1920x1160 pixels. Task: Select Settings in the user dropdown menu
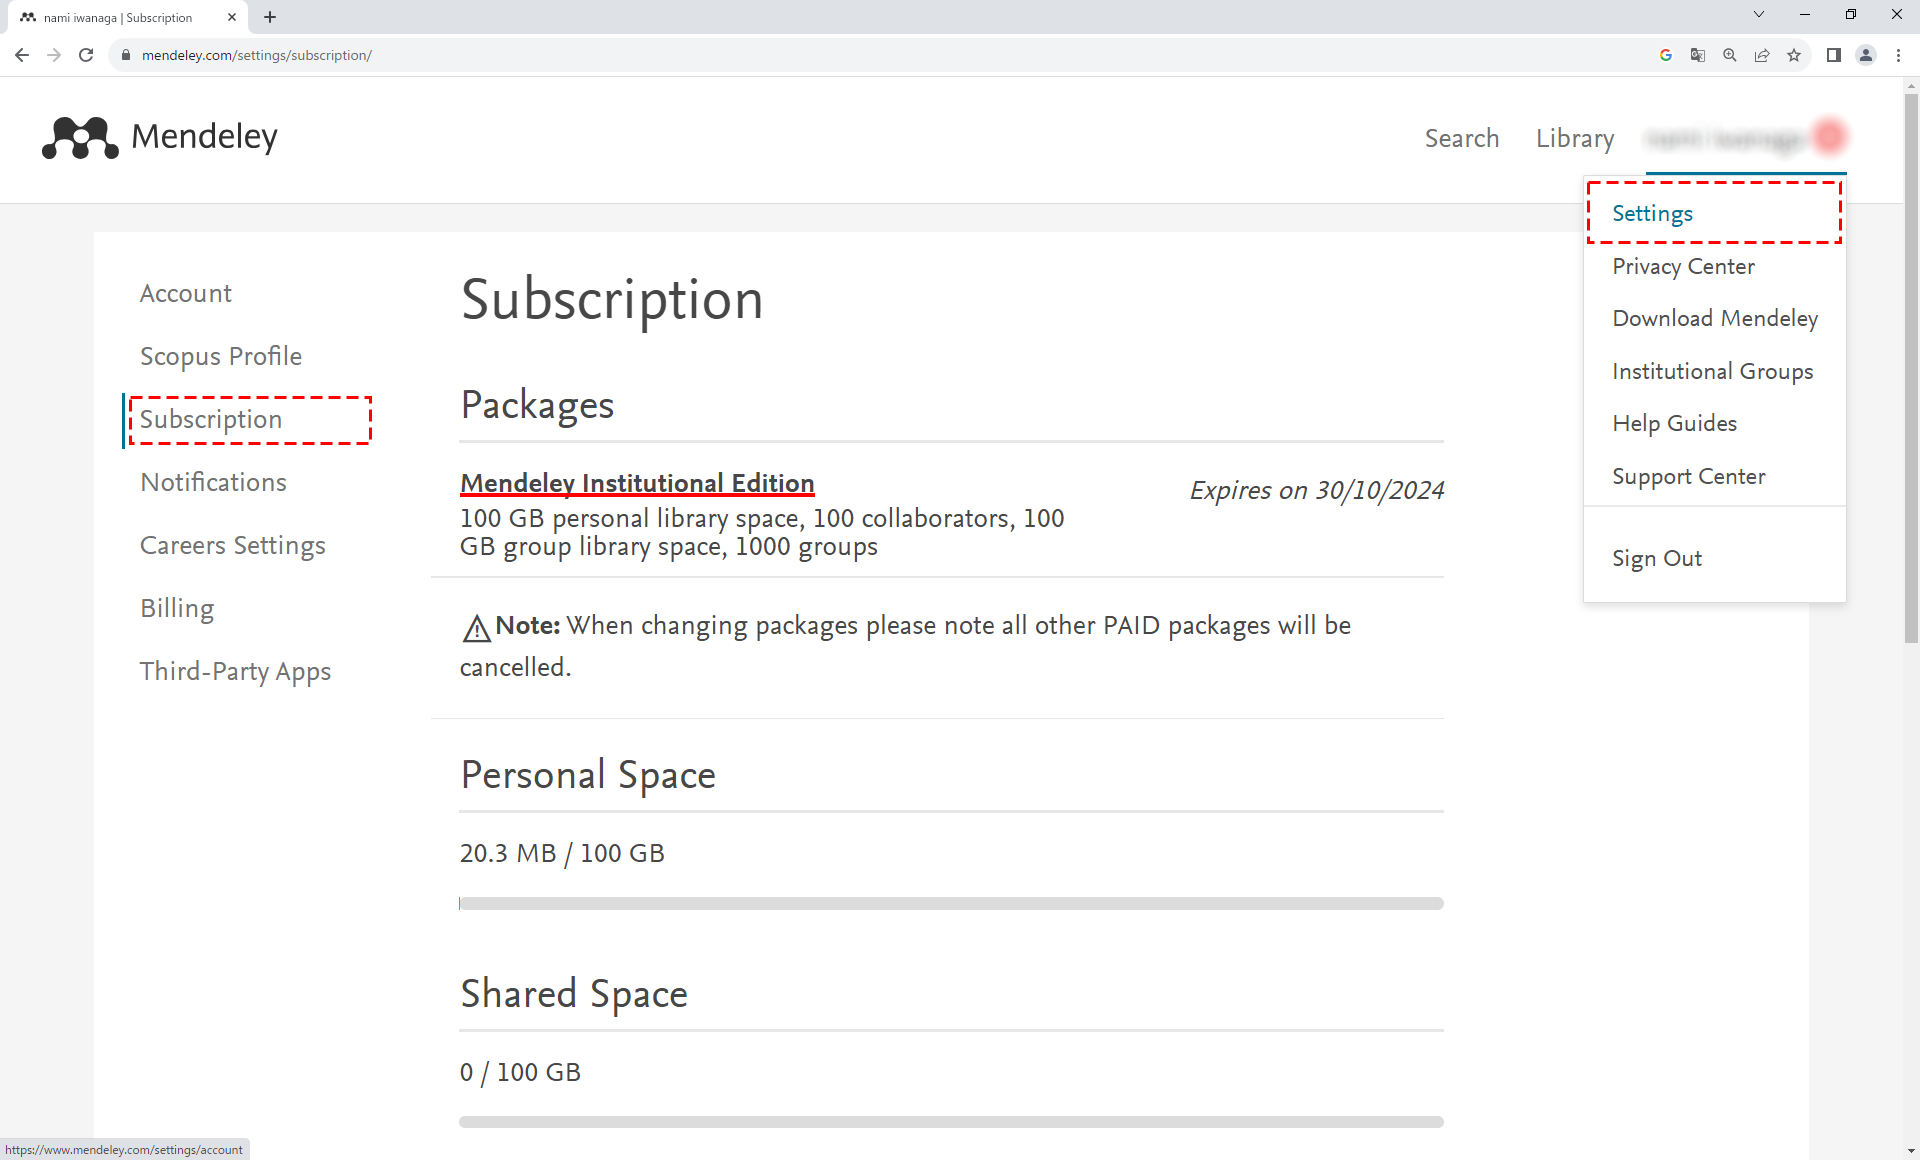click(1652, 213)
